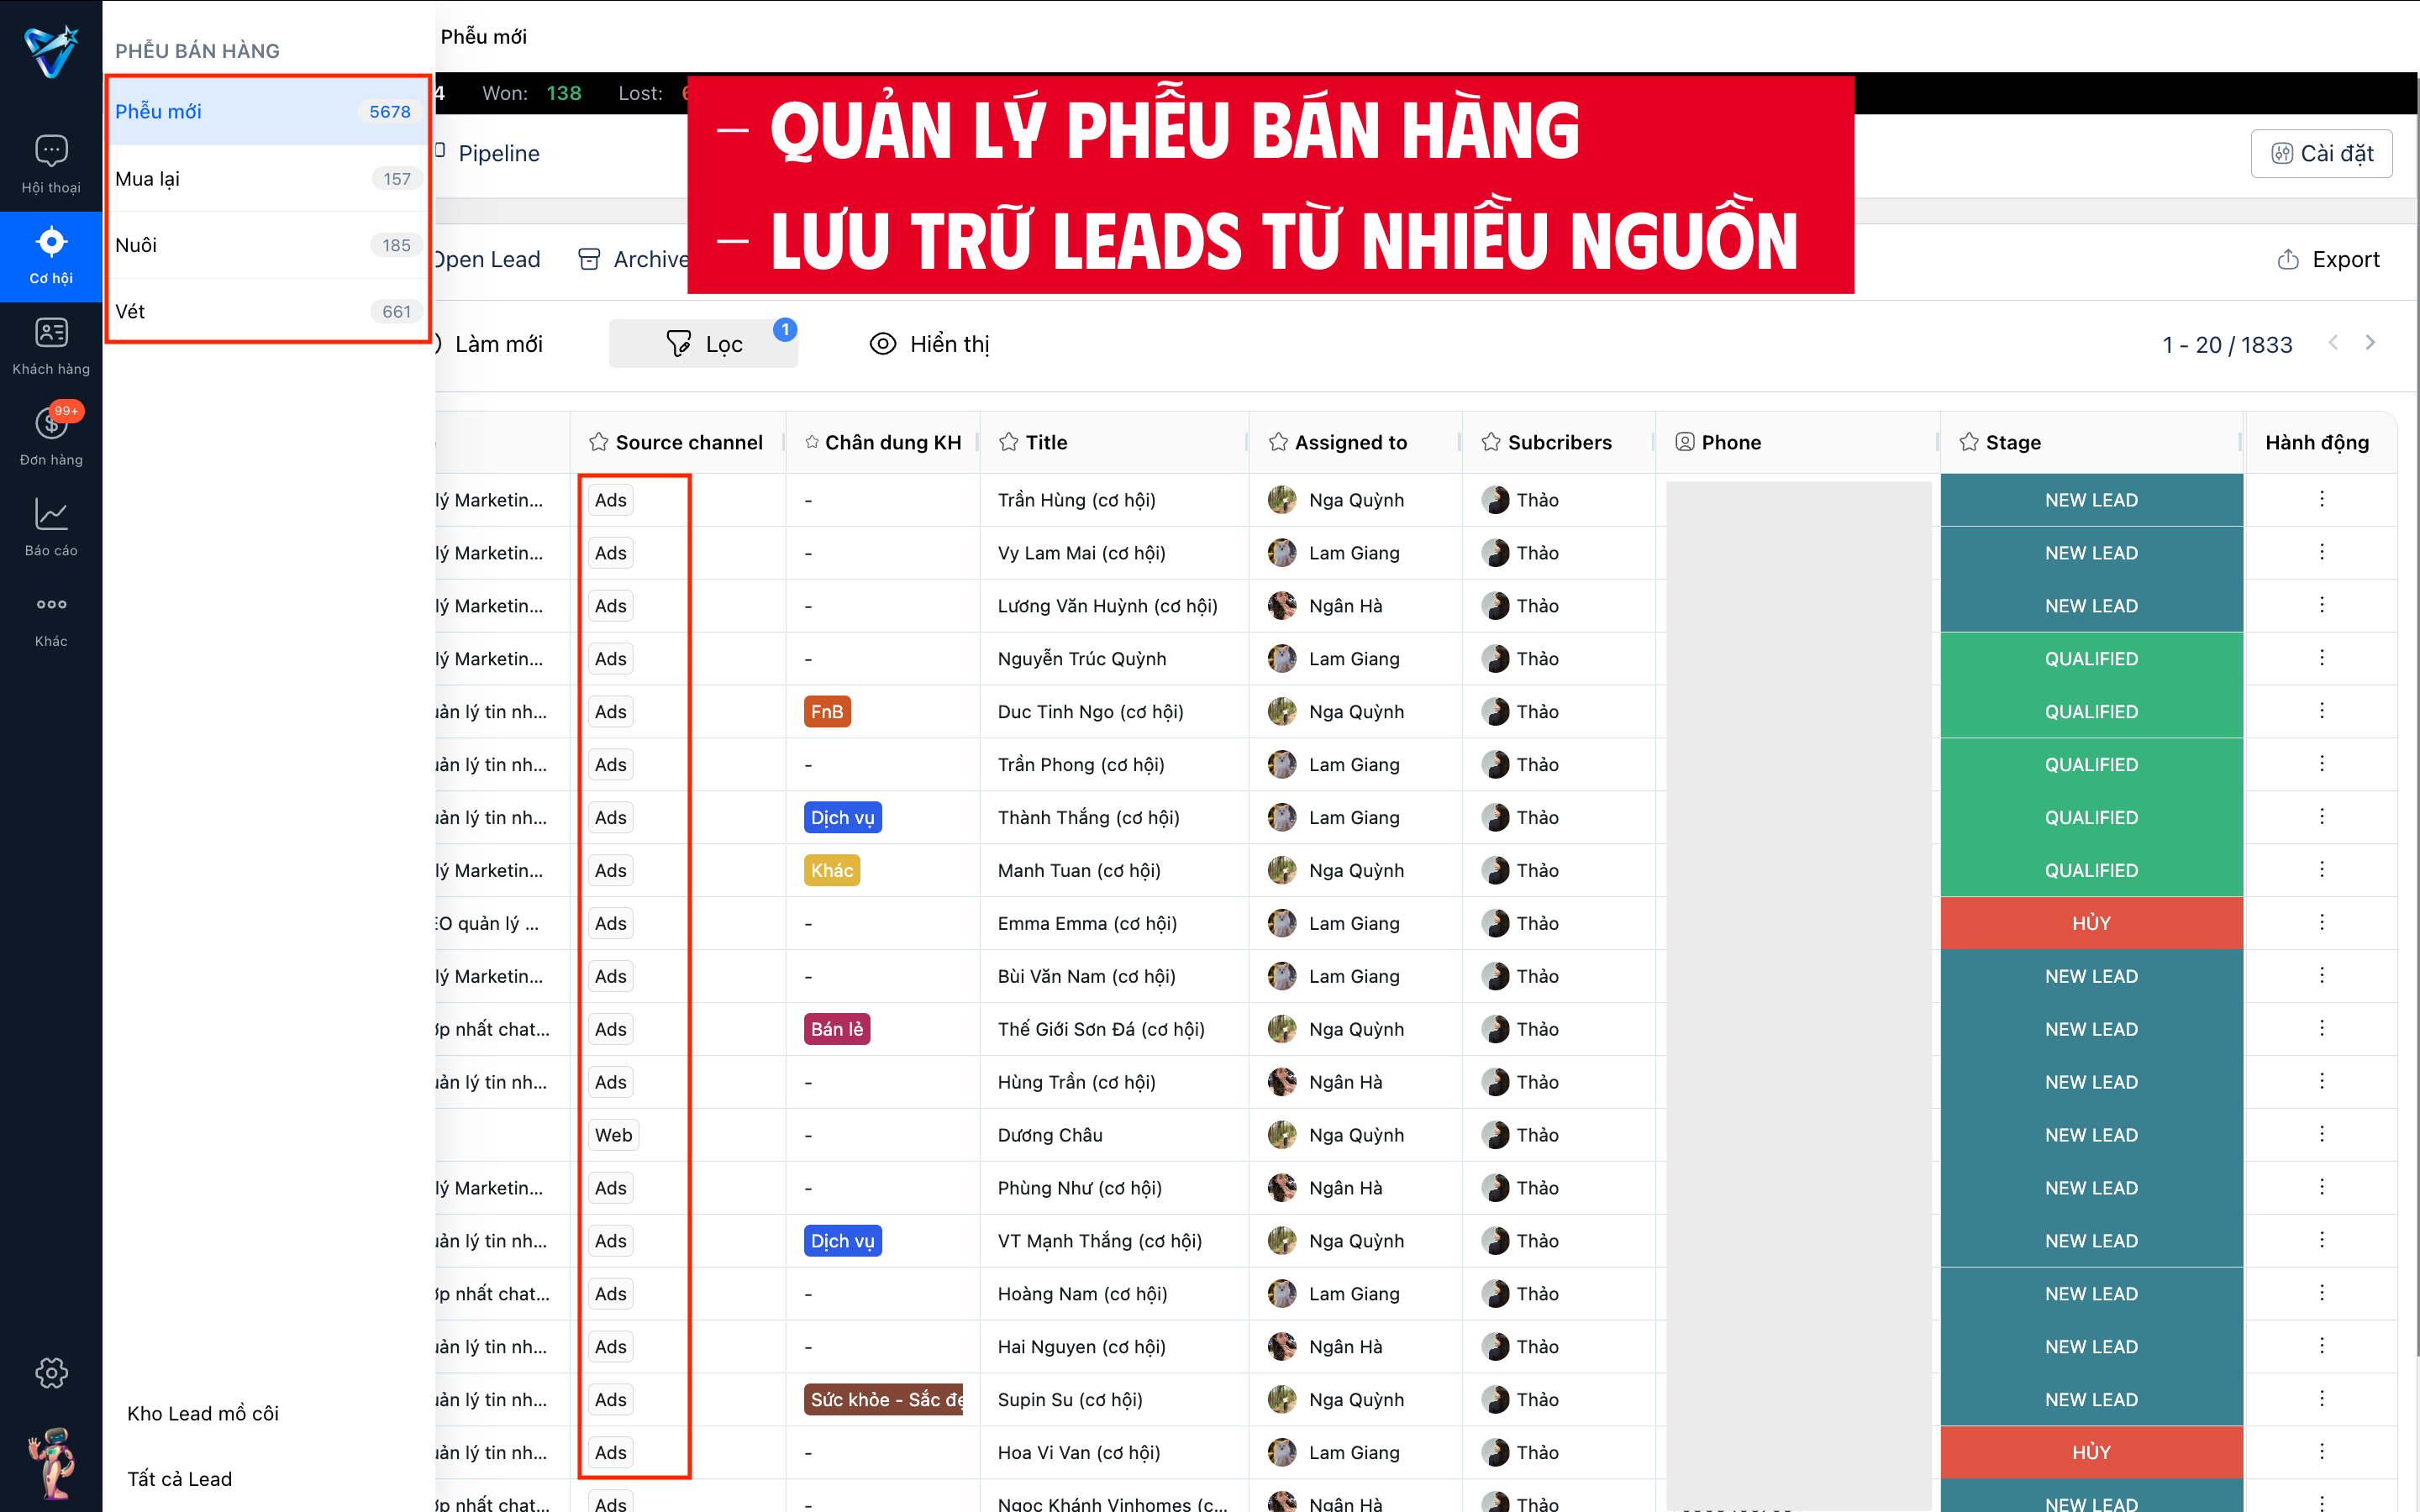The image size is (2420, 1512).
Task: Sort by the Assigned to column header
Action: (1350, 442)
